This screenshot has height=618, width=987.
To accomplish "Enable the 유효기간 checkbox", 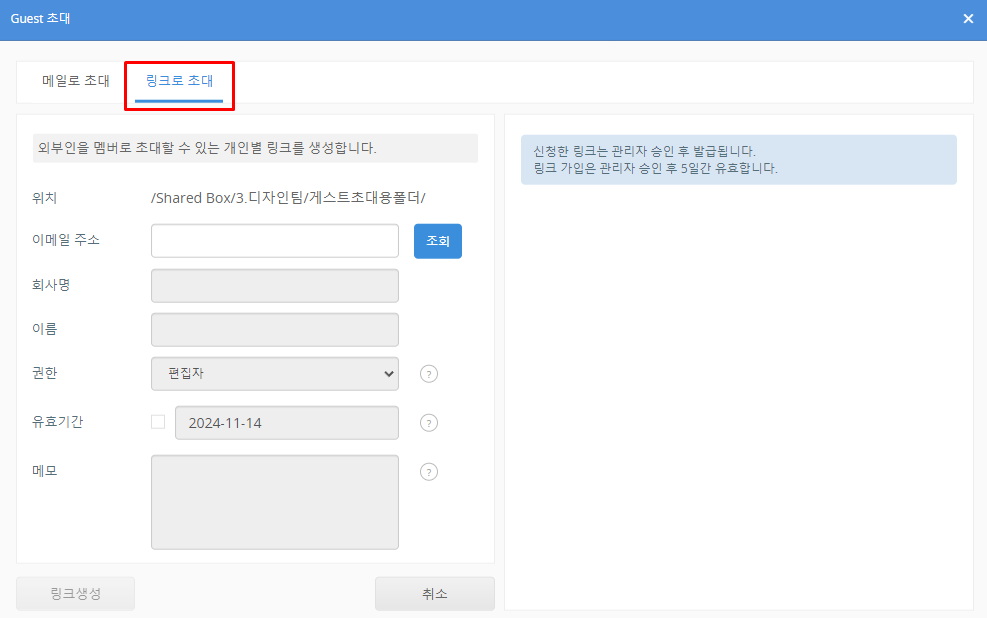I will click(158, 422).
